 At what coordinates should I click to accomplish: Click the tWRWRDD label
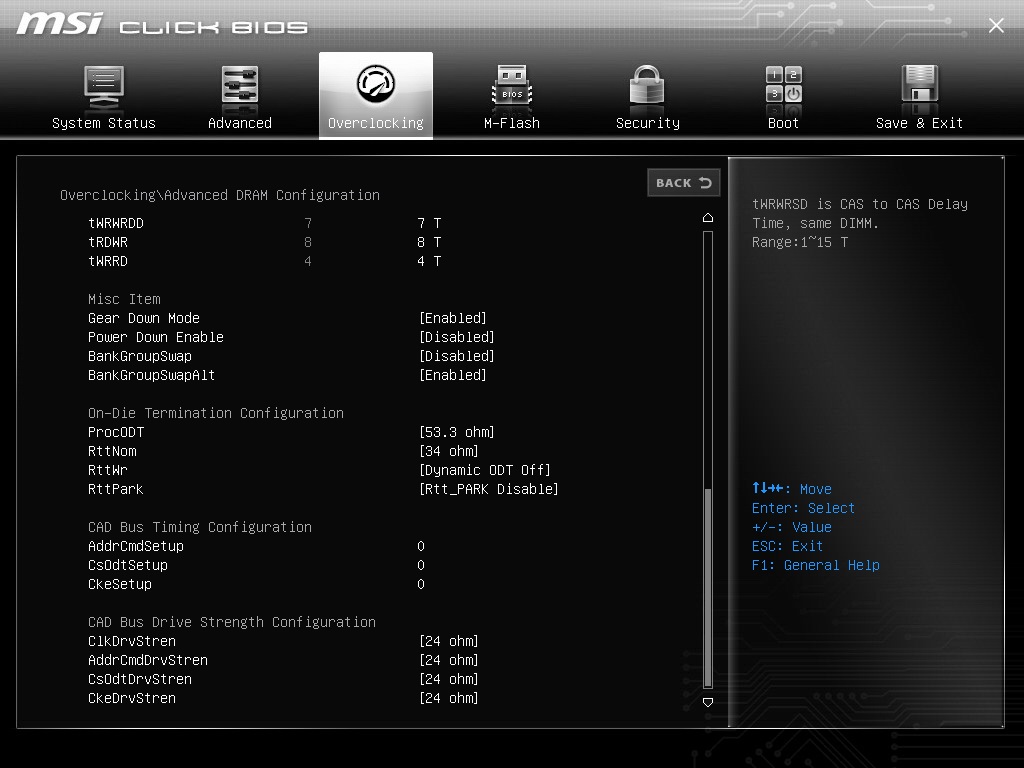pos(116,223)
